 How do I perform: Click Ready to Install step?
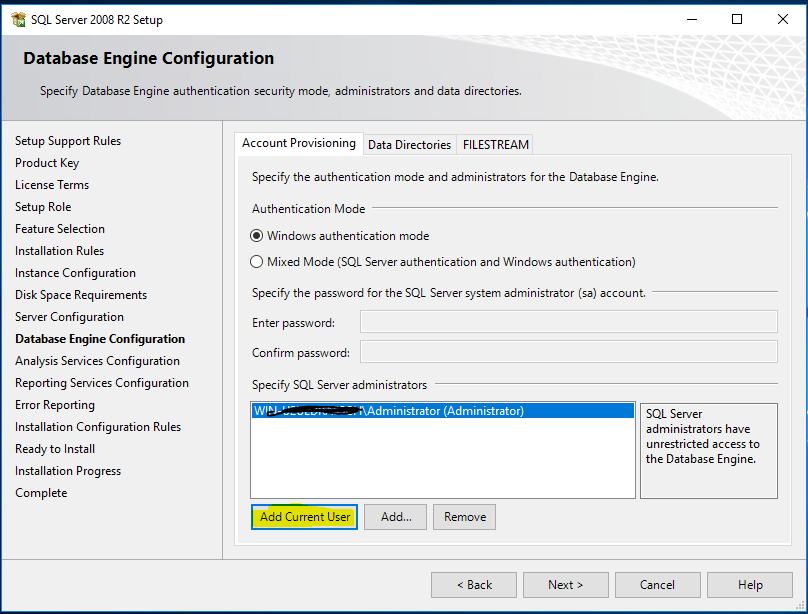click(x=55, y=449)
